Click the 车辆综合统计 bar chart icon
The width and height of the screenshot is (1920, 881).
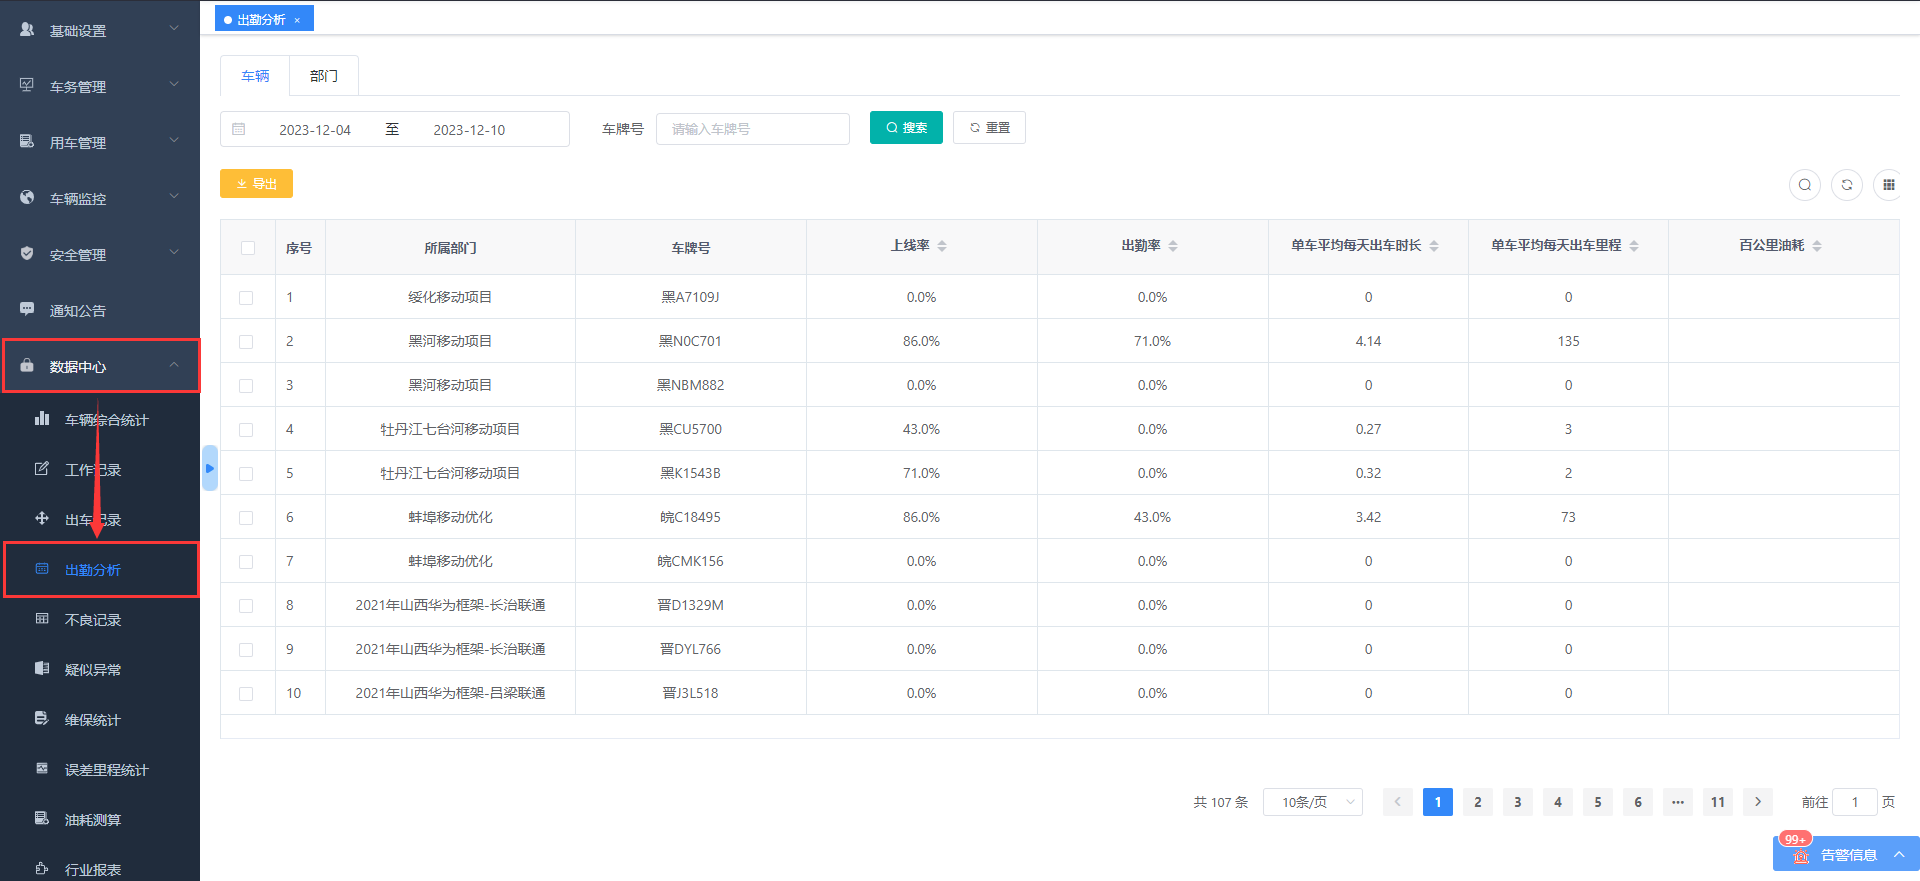42,419
